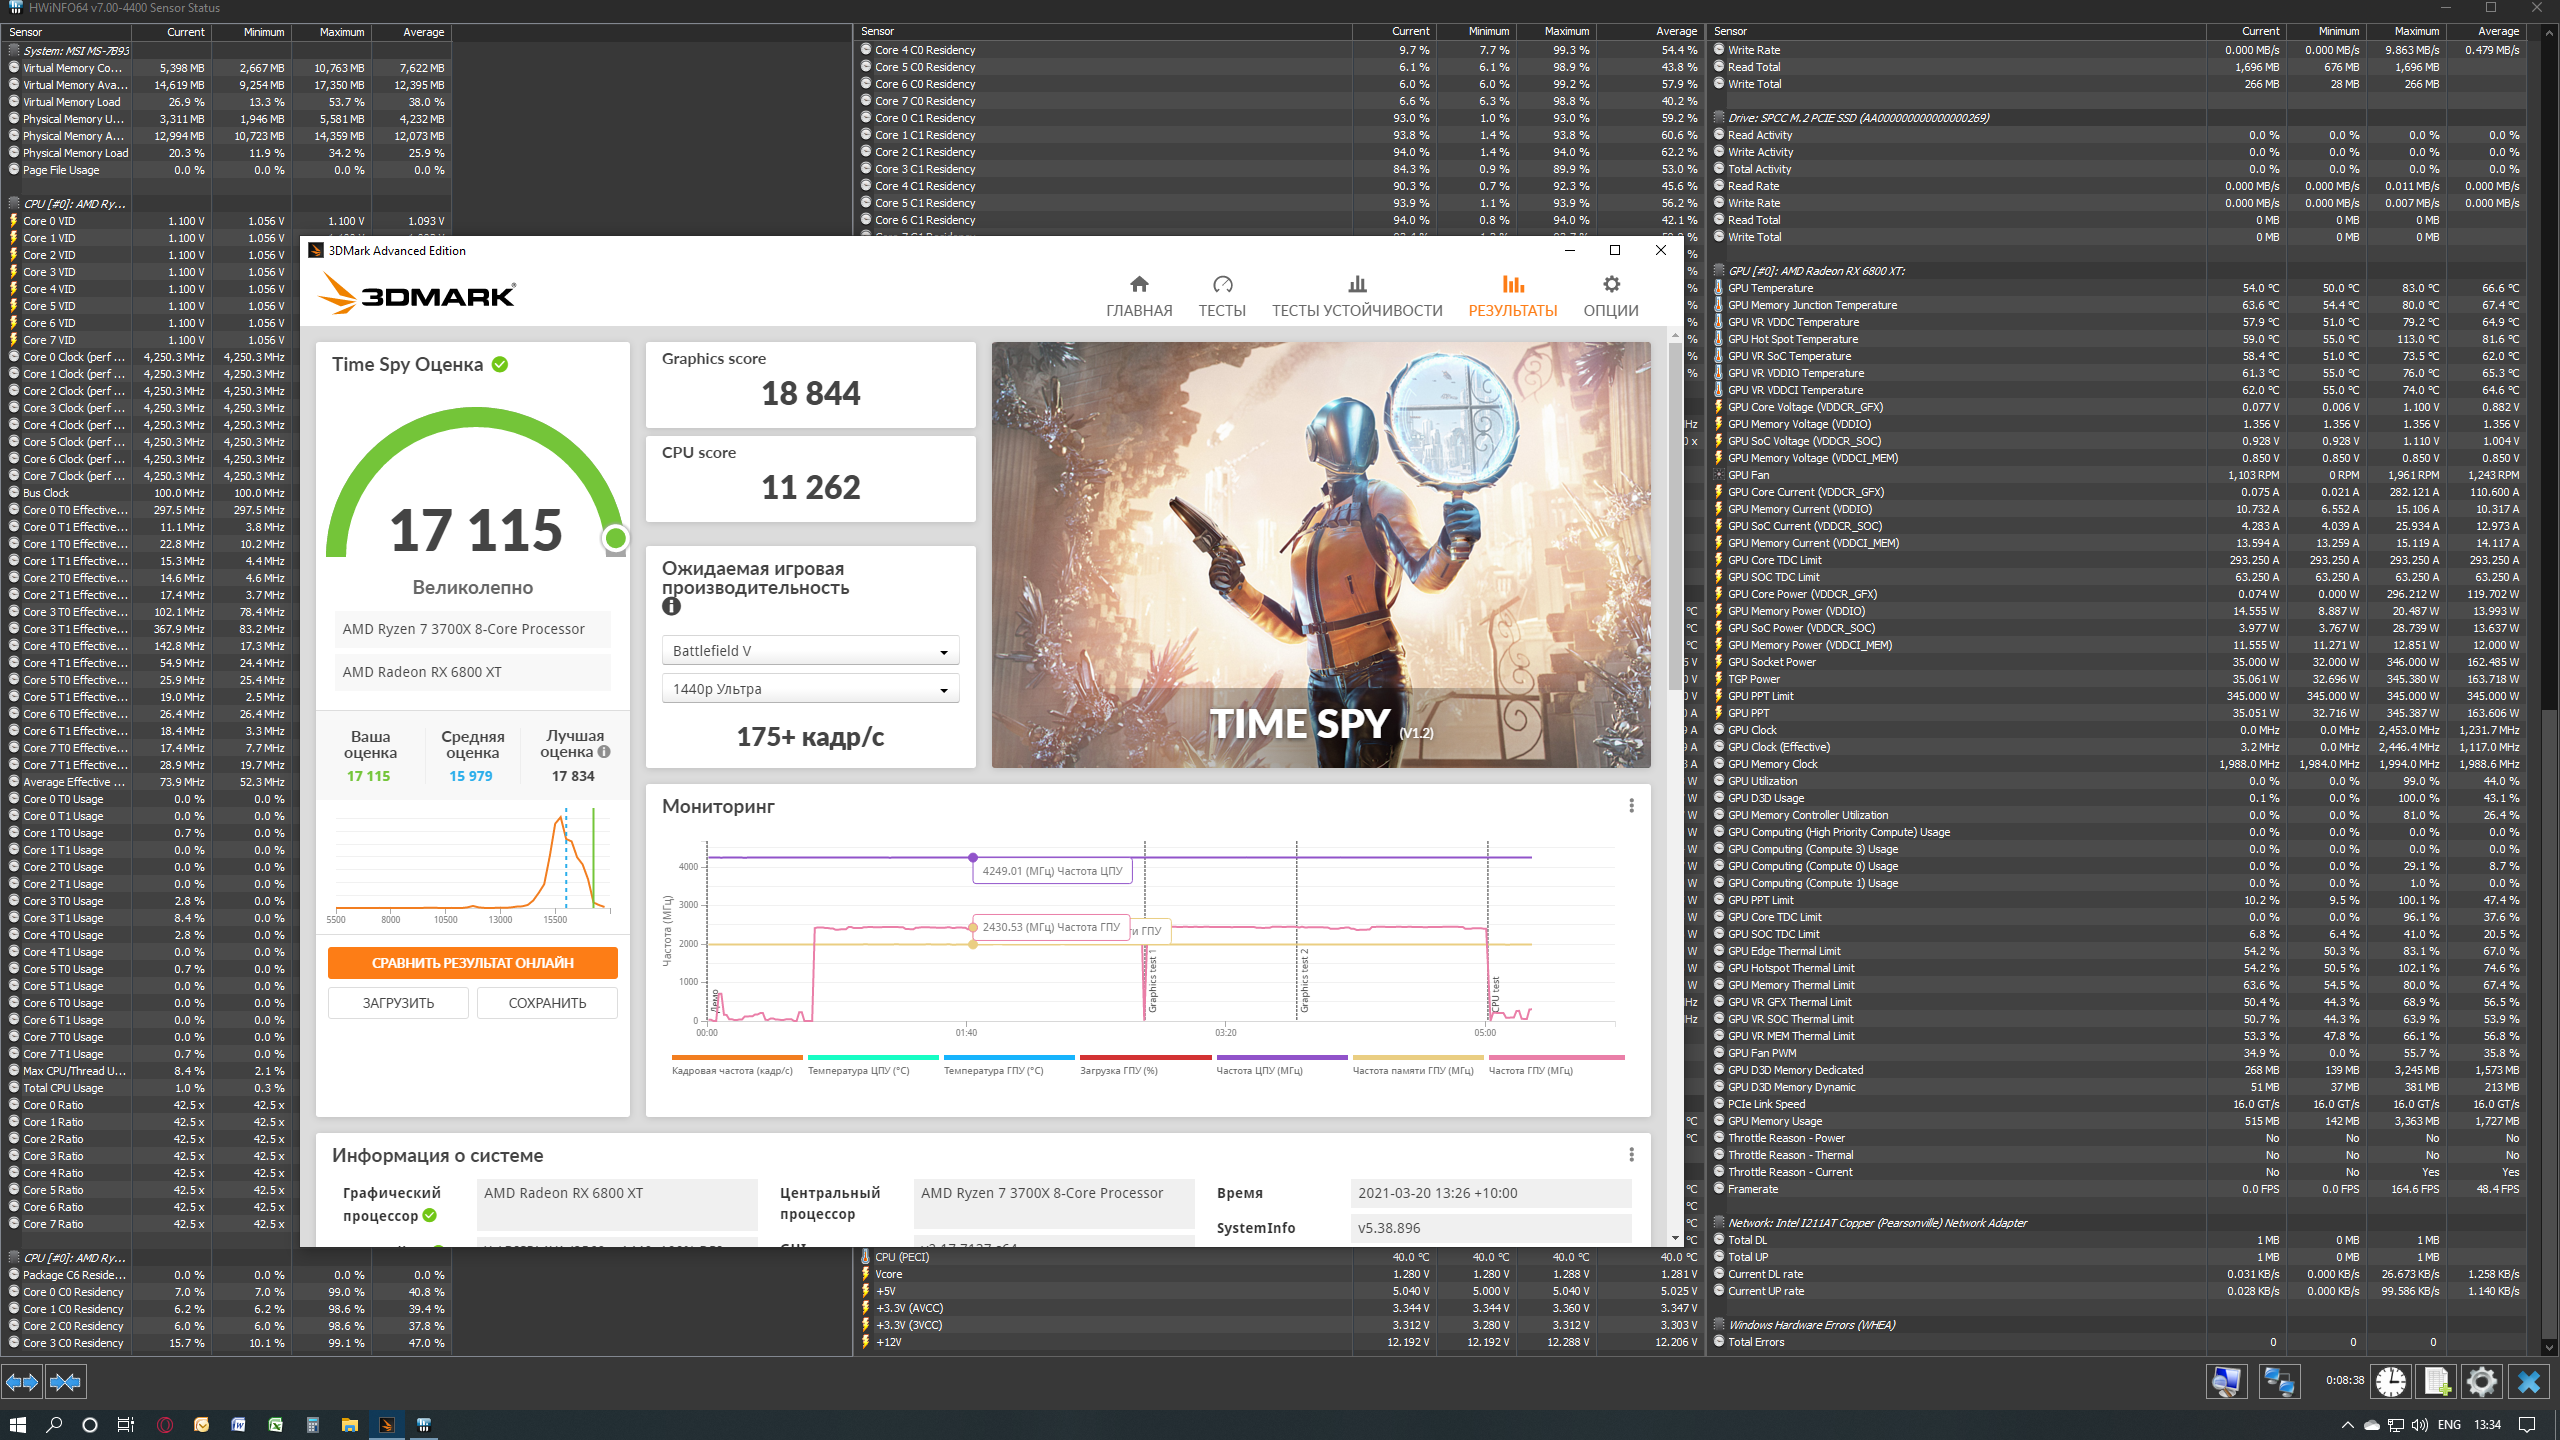The height and width of the screenshot is (1440, 2560).
Task: Open Мониторинг panel three-dot menu
Action: 1631,806
